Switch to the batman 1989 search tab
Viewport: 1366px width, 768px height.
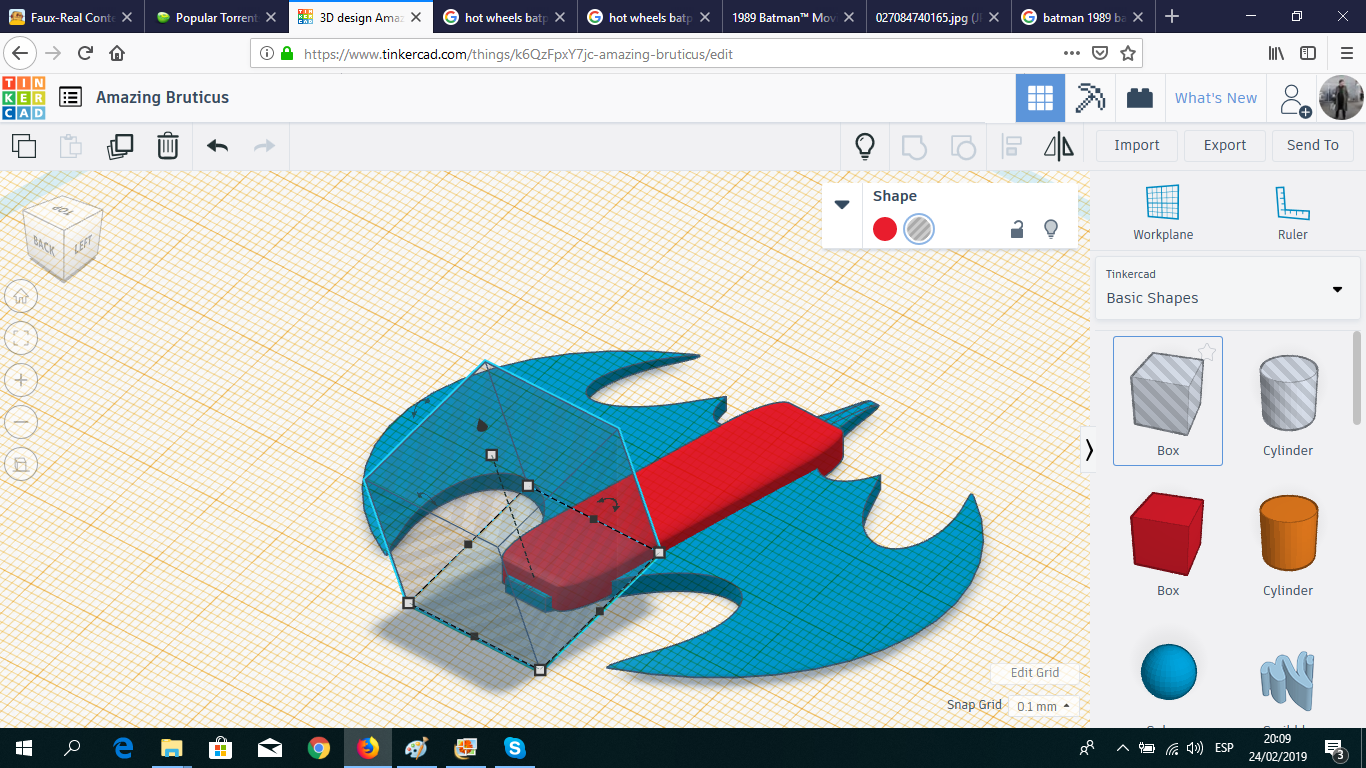point(1082,17)
